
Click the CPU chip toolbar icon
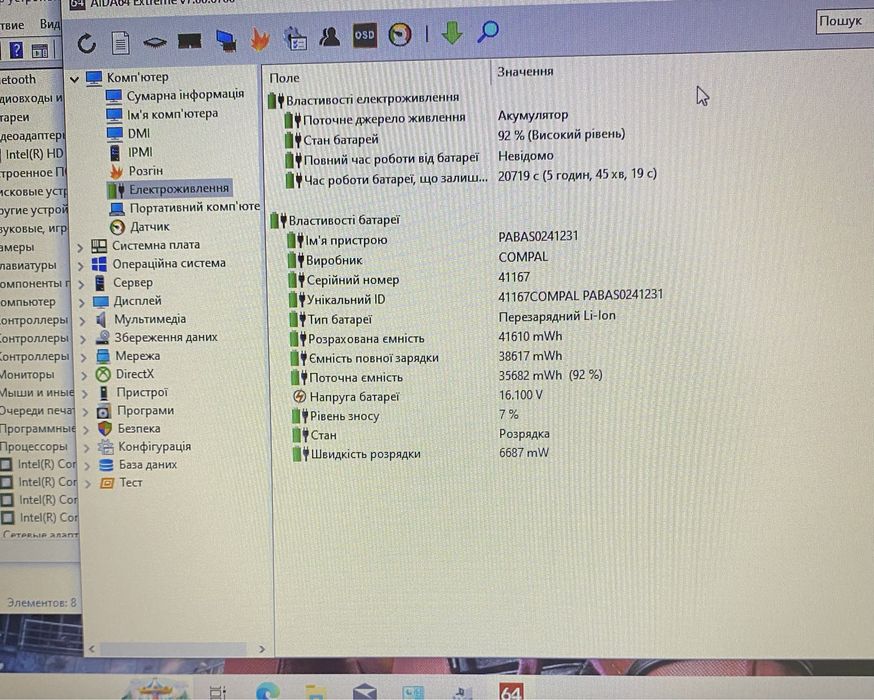[155, 42]
